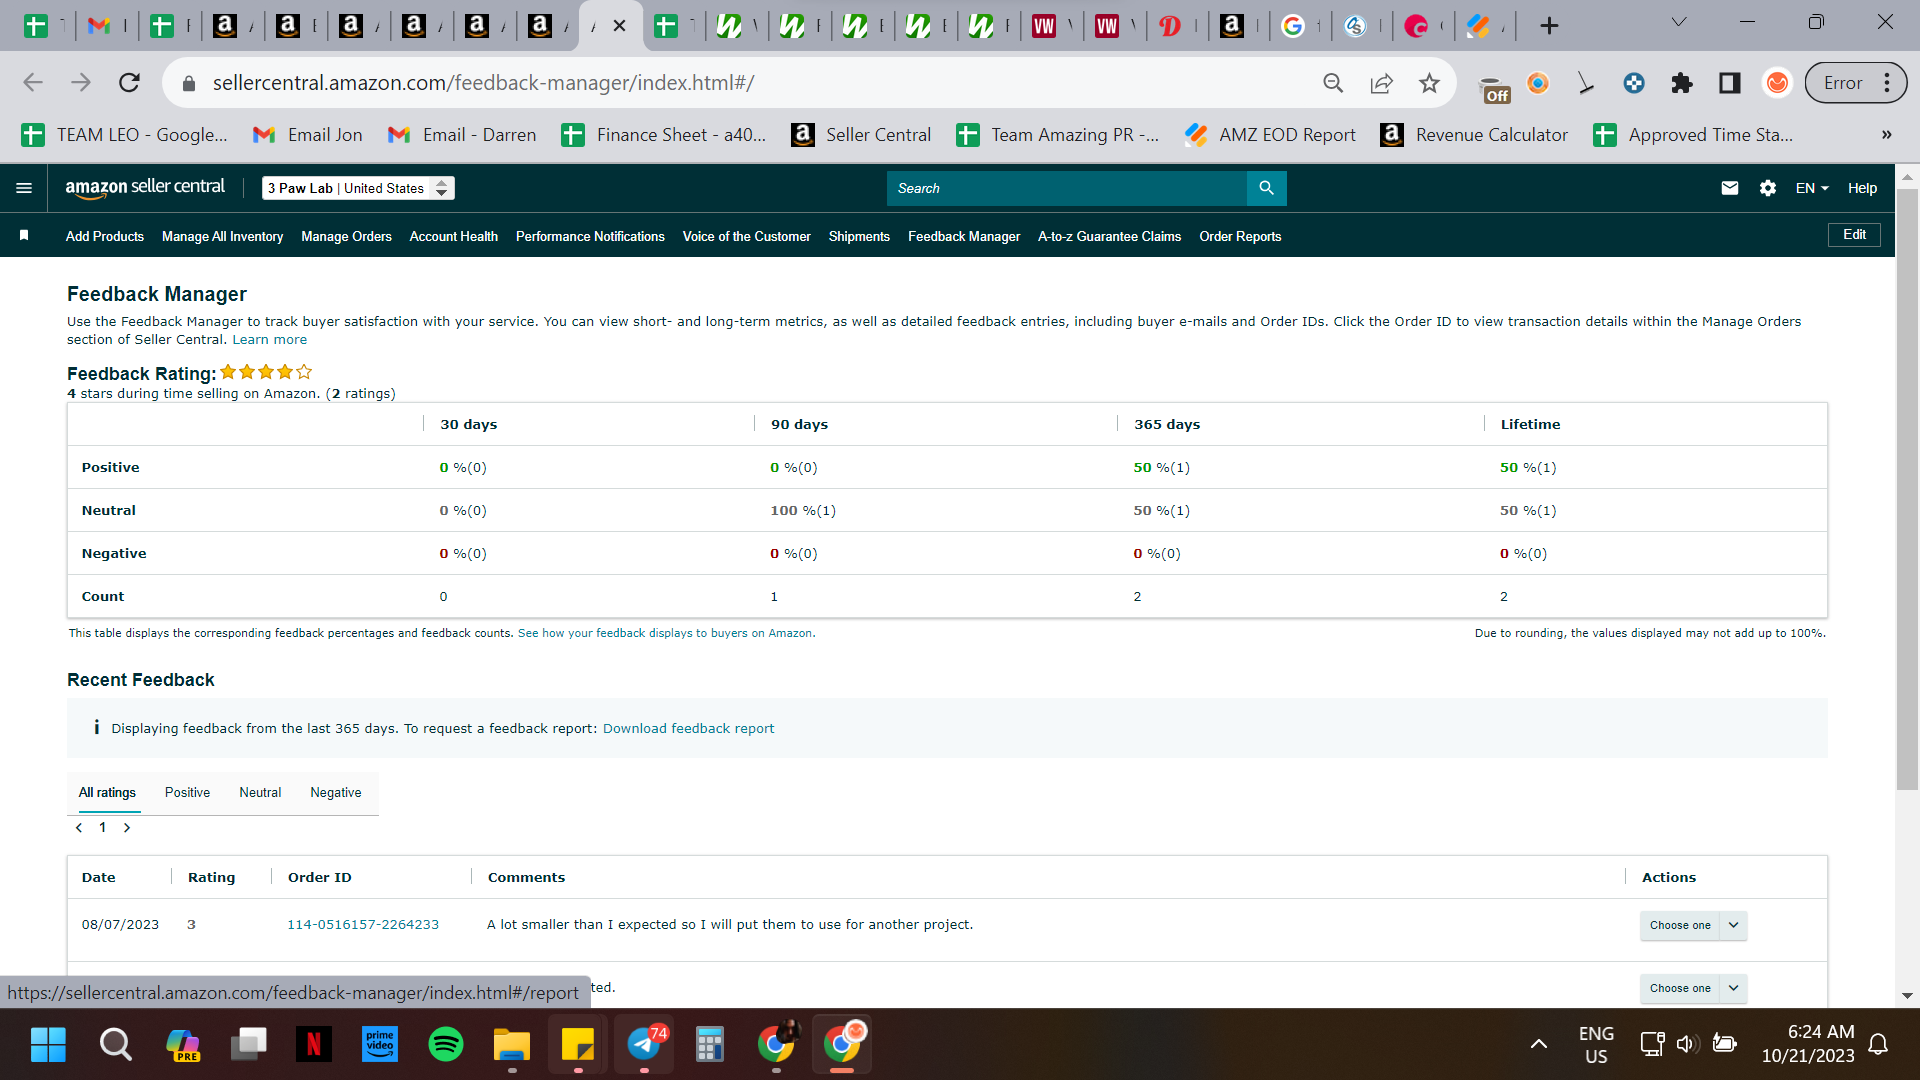Open the tab search dropdown arrow
The height and width of the screenshot is (1080, 1920).
click(x=1679, y=22)
